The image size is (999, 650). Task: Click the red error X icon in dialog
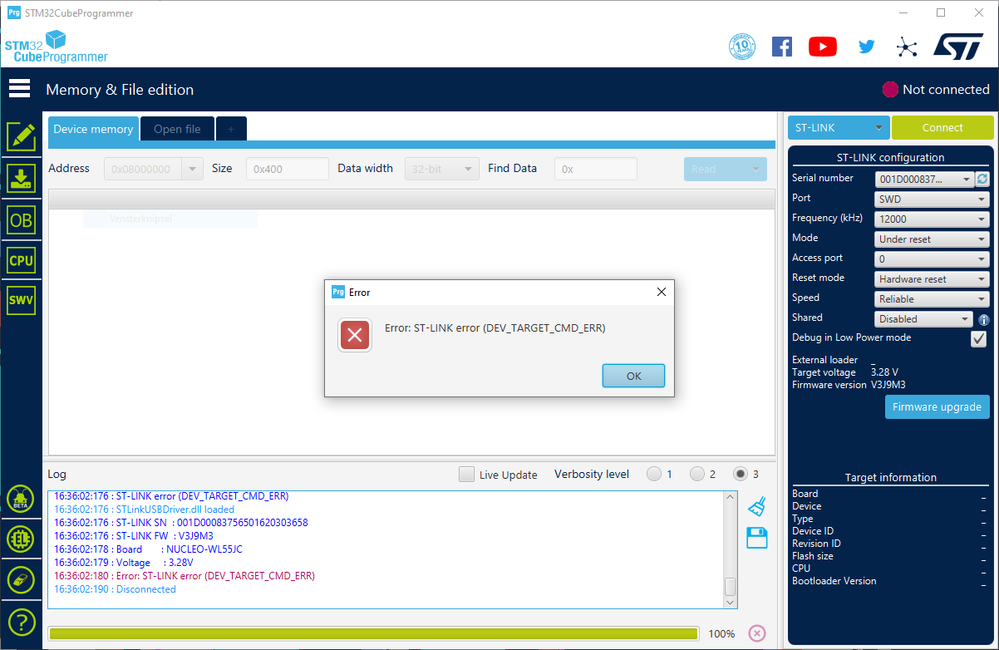click(x=355, y=335)
